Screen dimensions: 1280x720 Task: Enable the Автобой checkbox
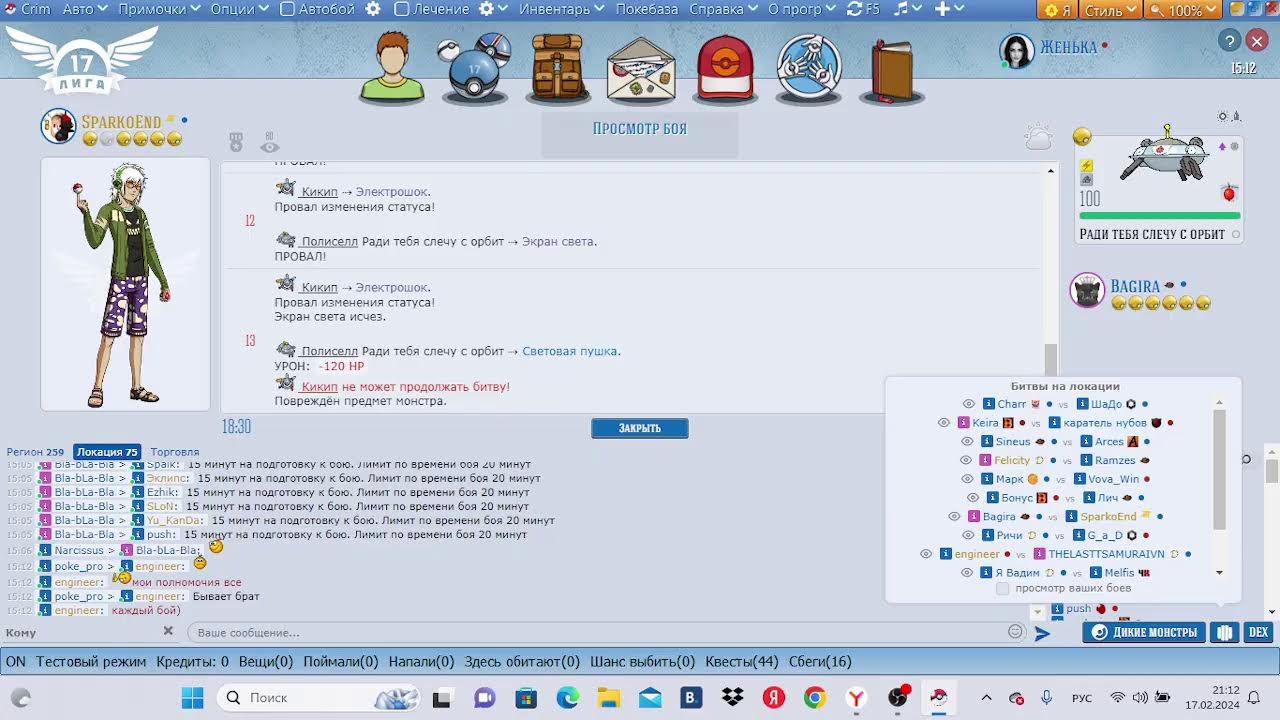coord(287,9)
